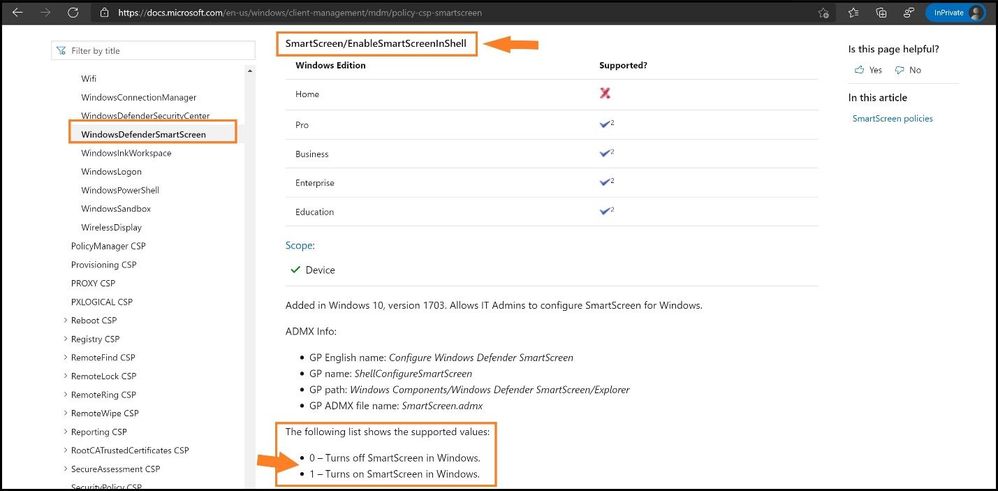The image size is (998, 491).
Task: Click thumbs-up Yes feedback button
Action: click(868, 70)
